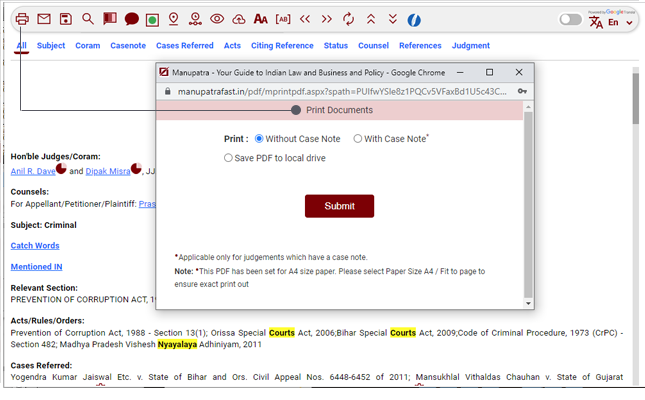
Task: Maximize the Manupatra popup window
Action: tap(490, 72)
